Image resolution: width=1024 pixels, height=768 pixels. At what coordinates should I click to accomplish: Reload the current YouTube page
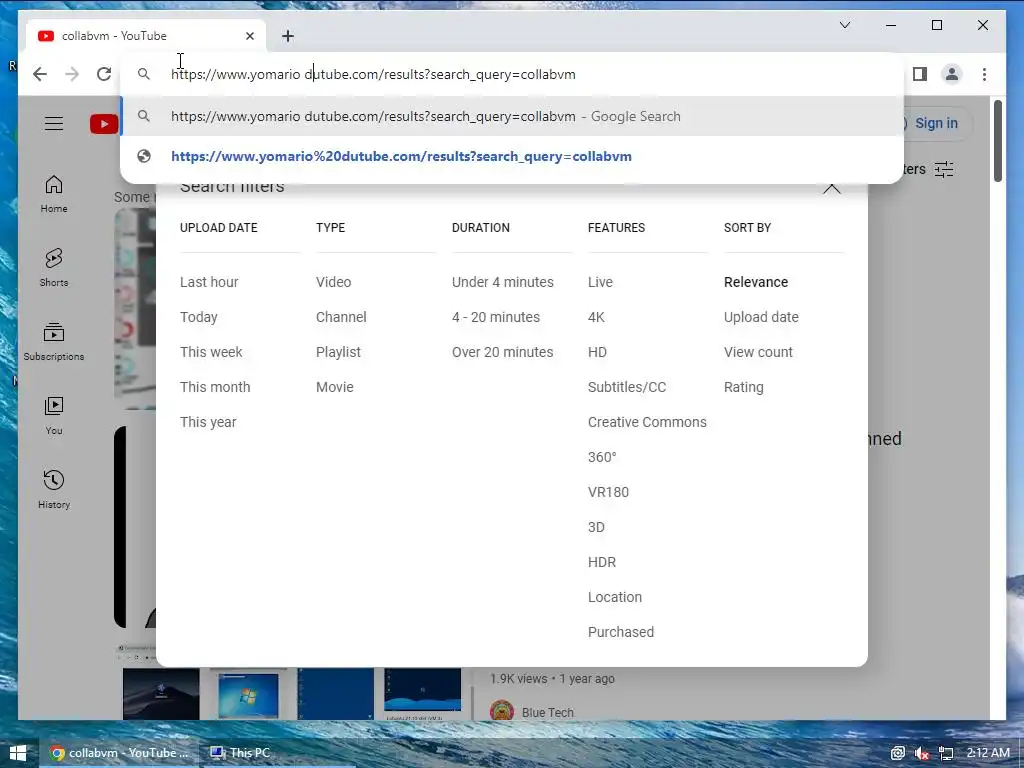104,74
